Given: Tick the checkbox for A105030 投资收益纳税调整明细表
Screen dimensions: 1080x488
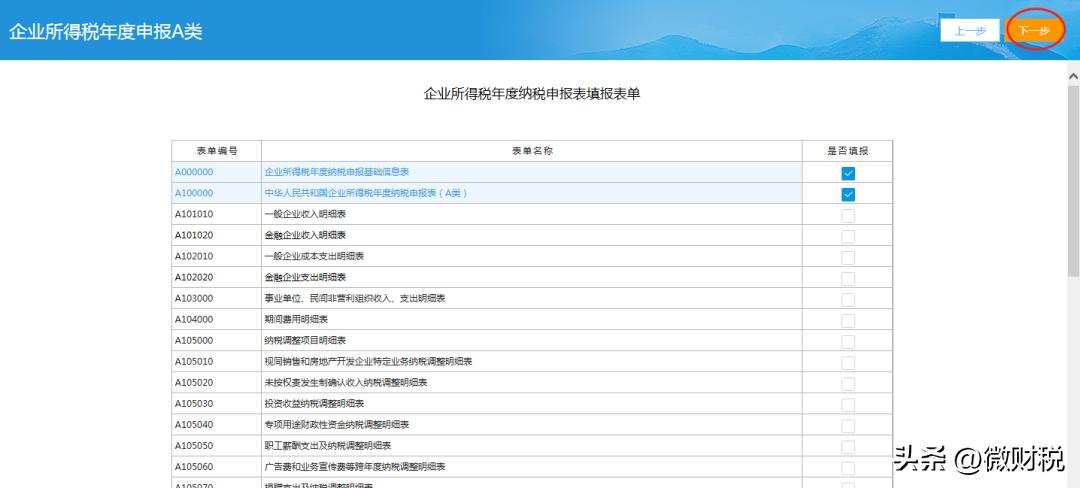Looking at the screenshot, I should pos(848,405).
